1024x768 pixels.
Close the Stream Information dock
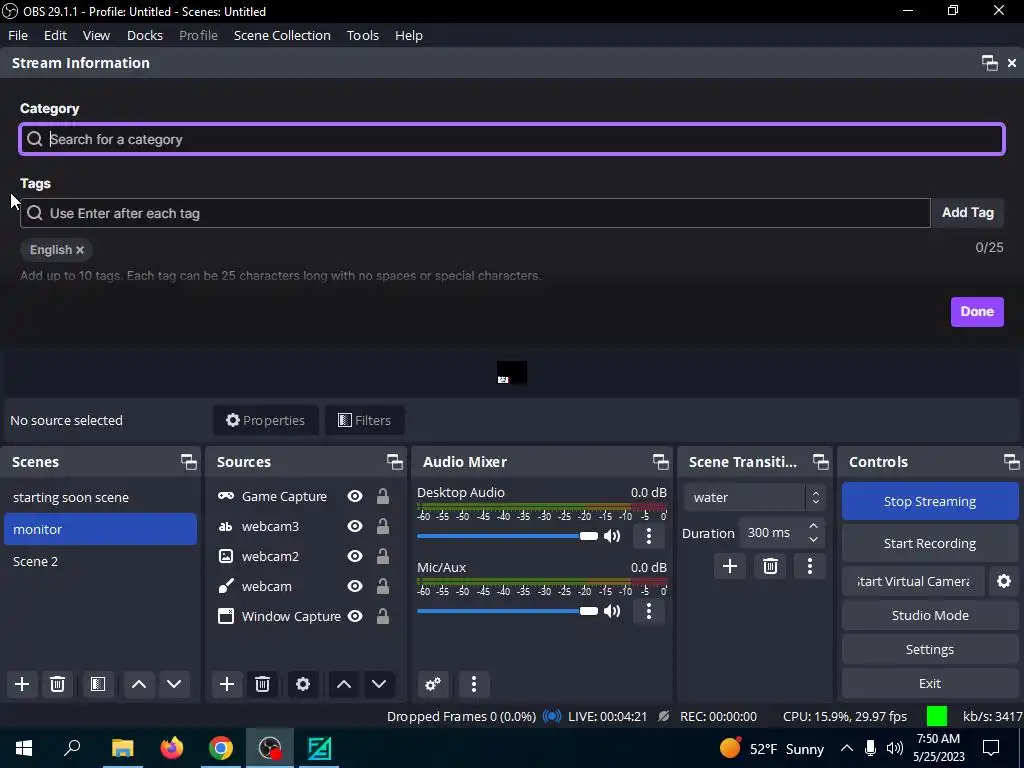pyautogui.click(x=1012, y=63)
